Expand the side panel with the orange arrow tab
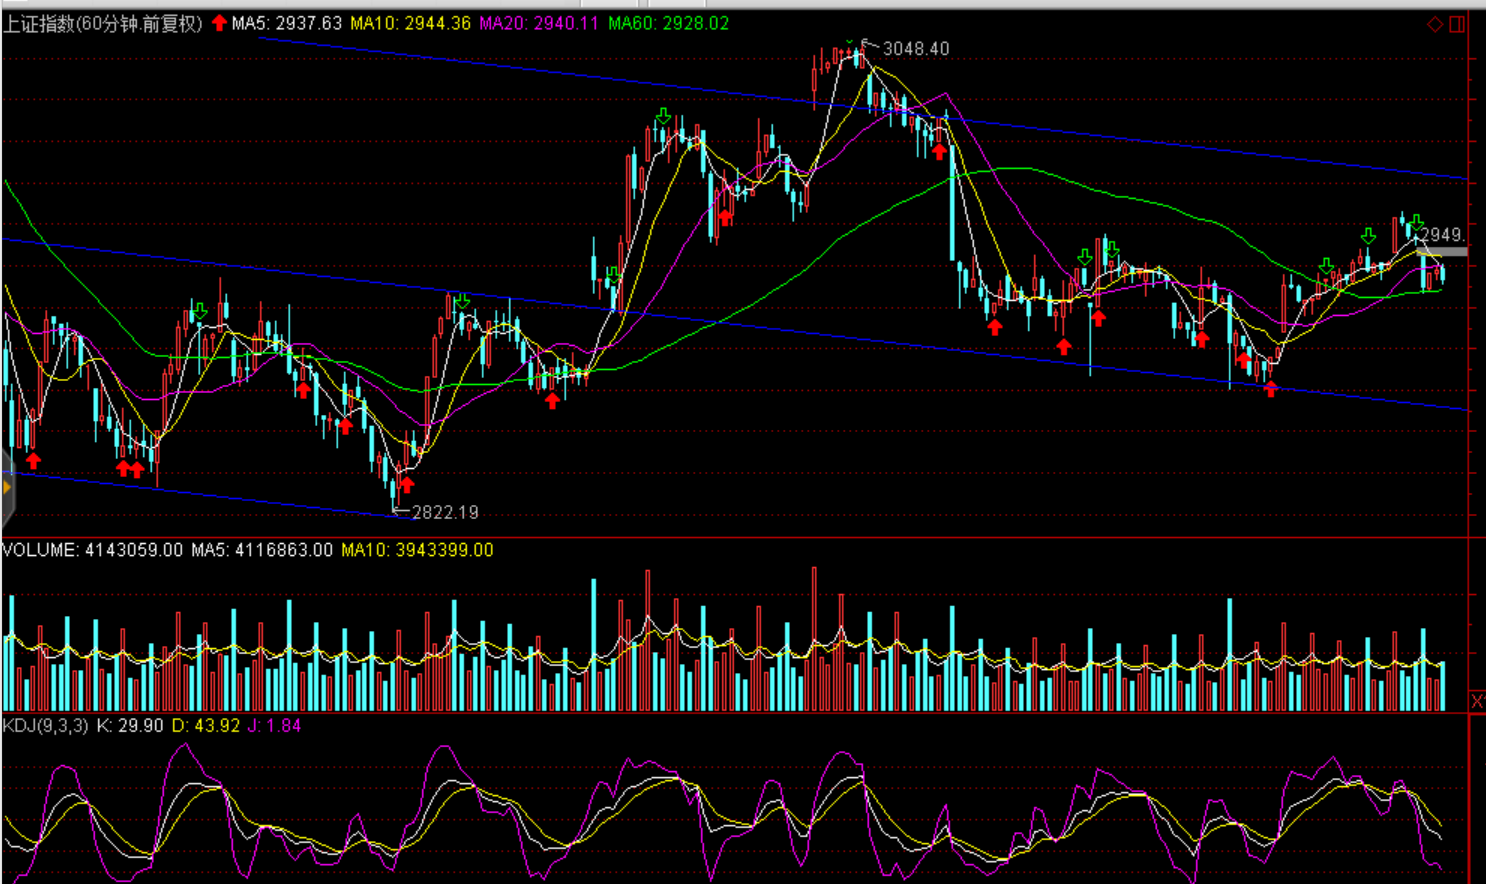1486x884 pixels. point(6,488)
